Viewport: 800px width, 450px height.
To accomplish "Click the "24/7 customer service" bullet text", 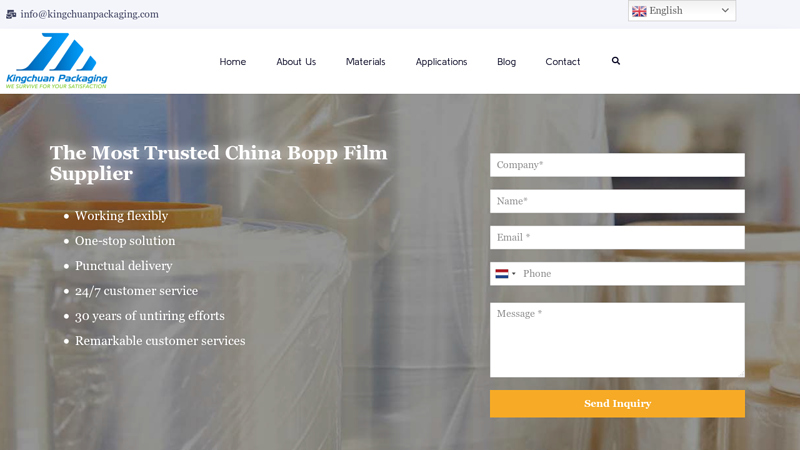I will (136, 291).
